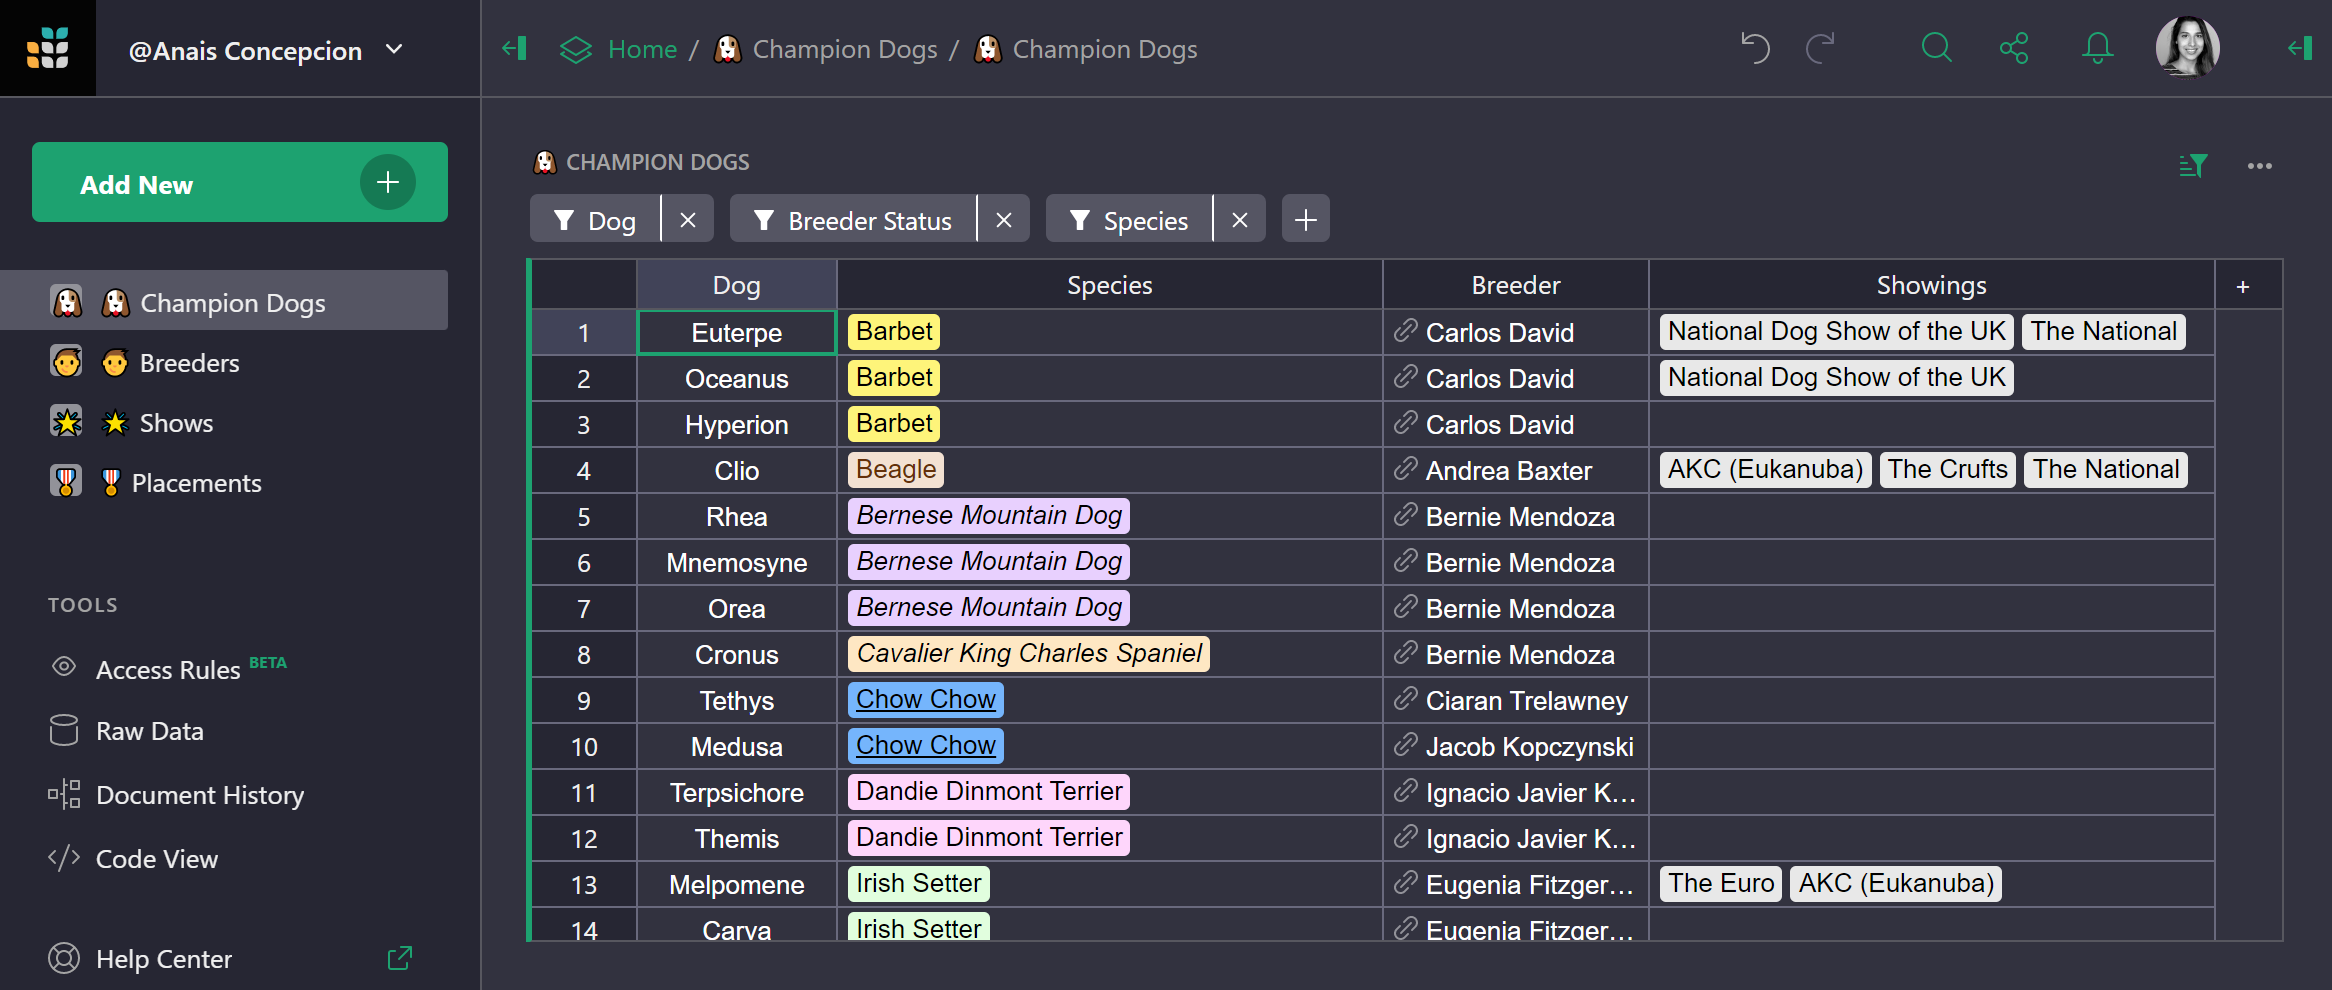2332x990 pixels.
Task: Open the section three-dots menu
Action: pos(2259,166)
